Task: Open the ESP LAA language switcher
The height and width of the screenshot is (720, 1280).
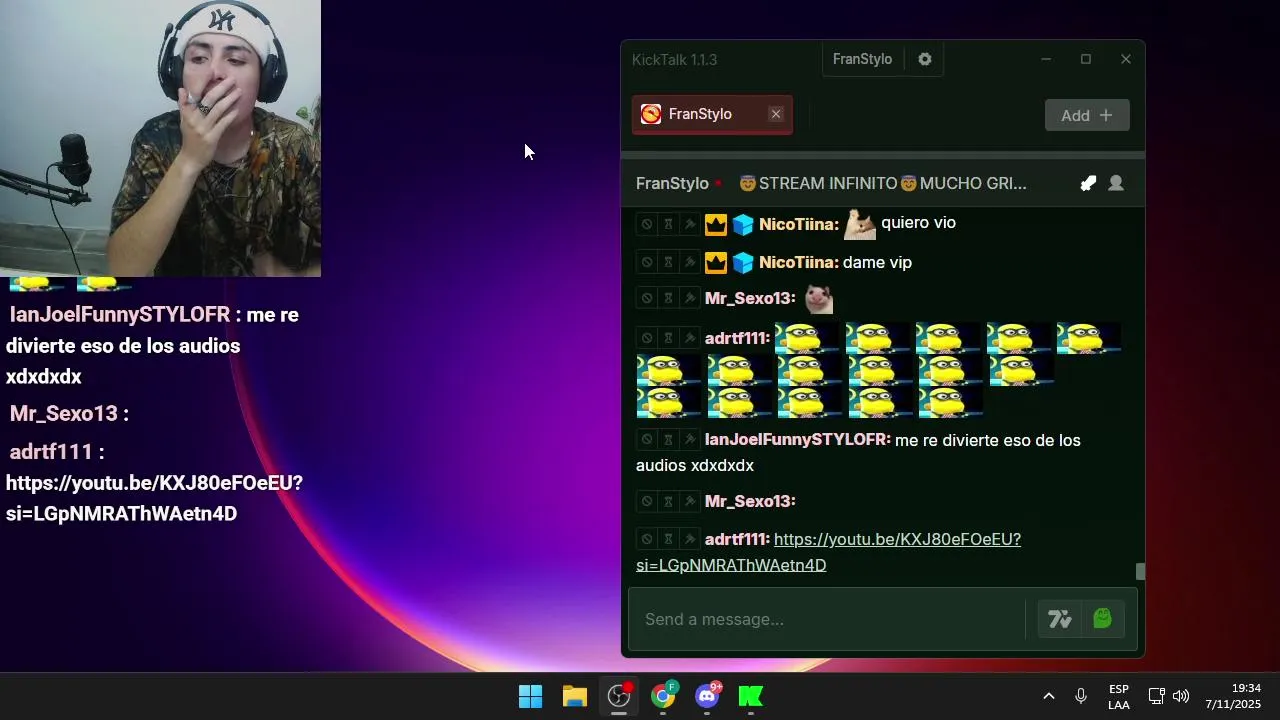Action: click(x=1119, y=696)
